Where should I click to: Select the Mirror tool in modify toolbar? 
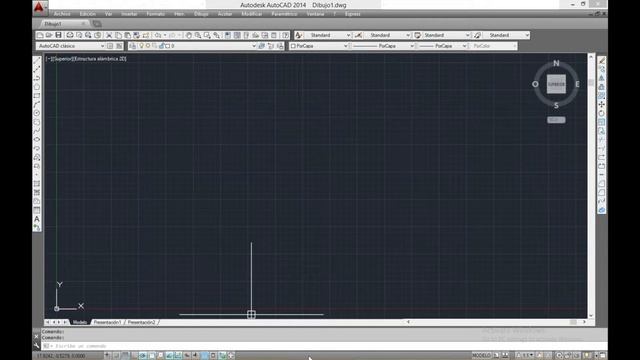click(x=602, y=78)
